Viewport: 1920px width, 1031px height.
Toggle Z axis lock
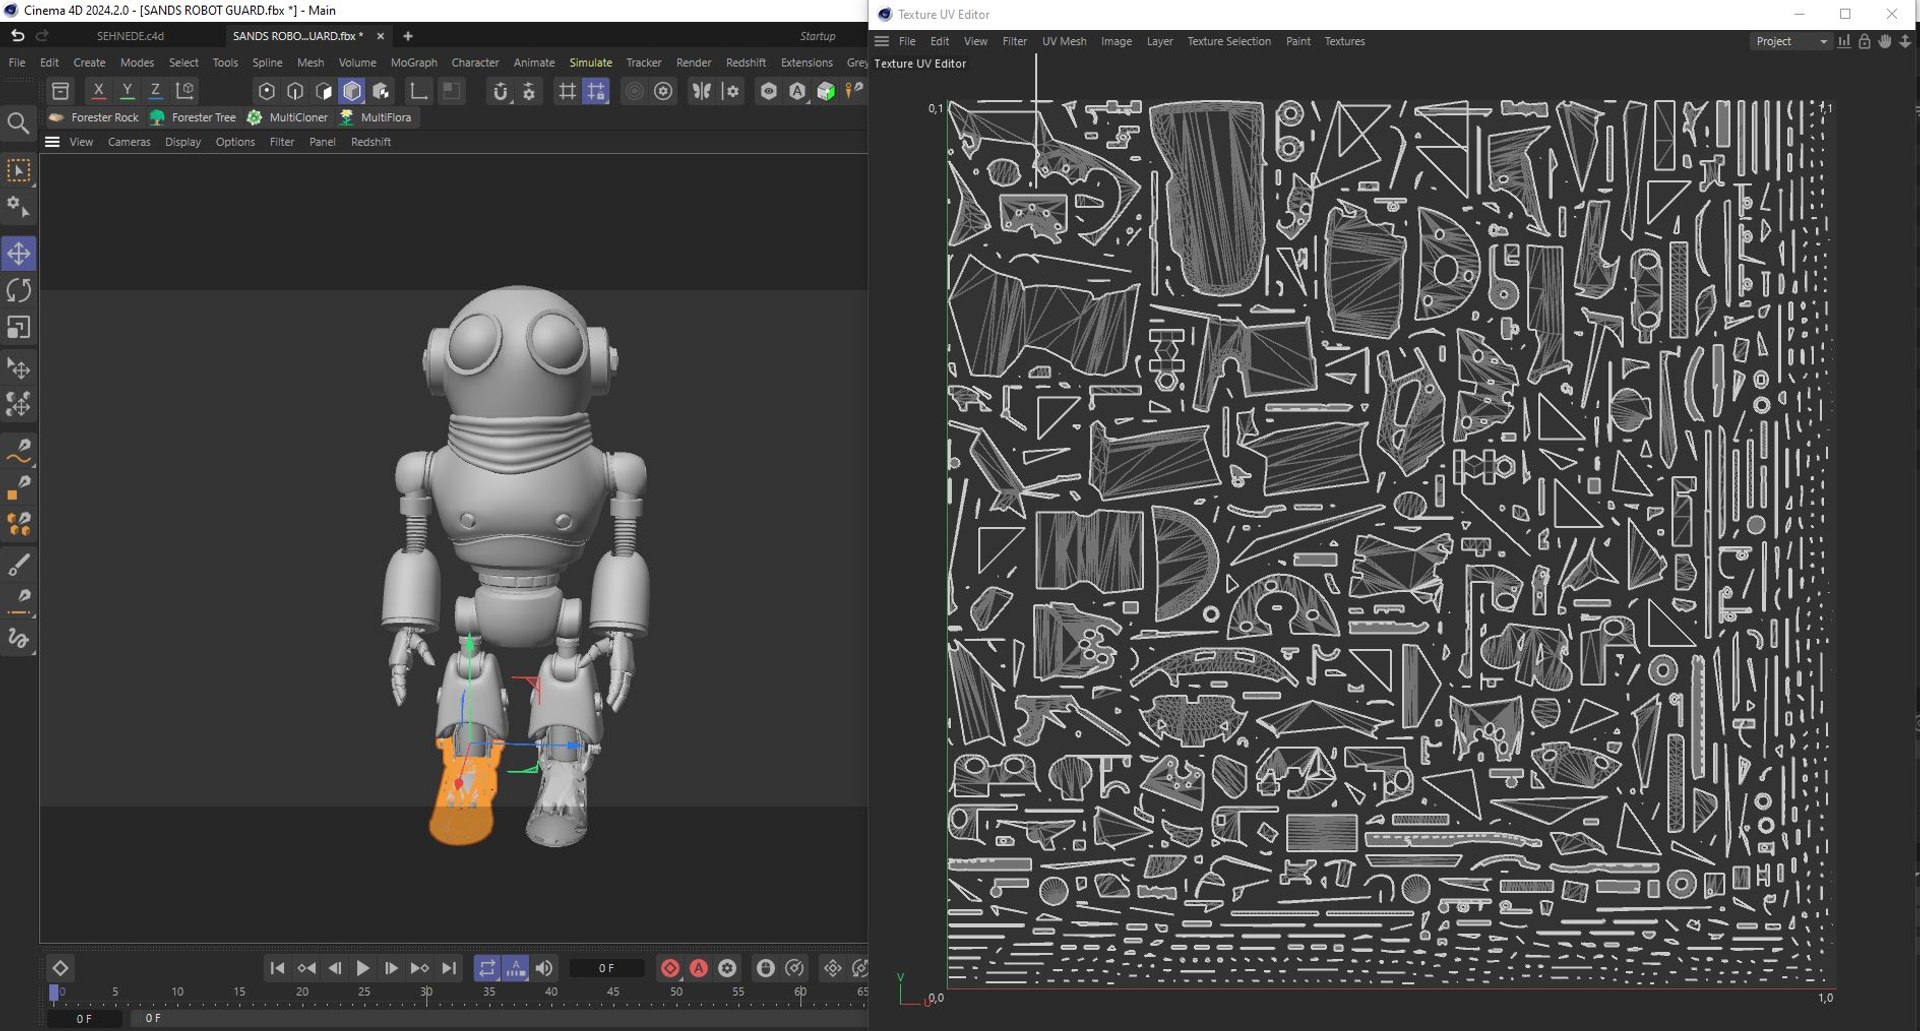point(155,91)
